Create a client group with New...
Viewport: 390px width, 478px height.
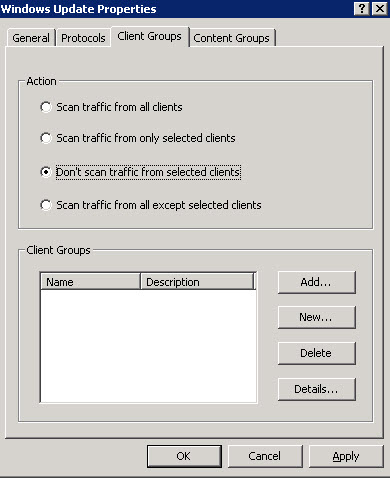(317, 317)
